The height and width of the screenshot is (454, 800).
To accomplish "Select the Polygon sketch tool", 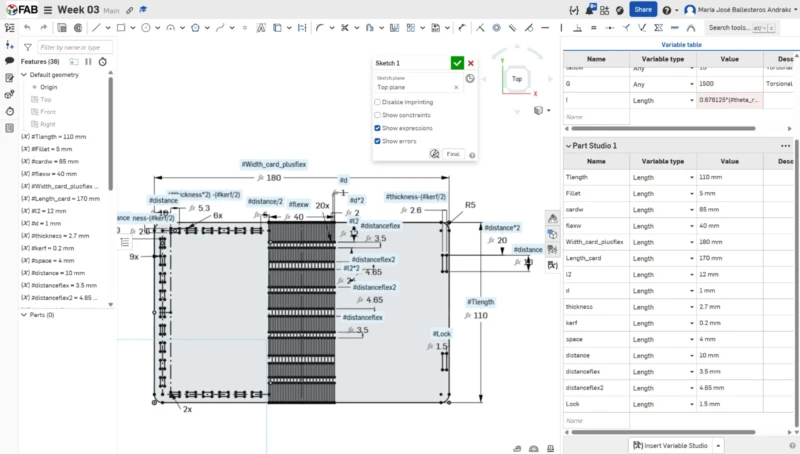I will pyautogui.click(x=195, y=28).
